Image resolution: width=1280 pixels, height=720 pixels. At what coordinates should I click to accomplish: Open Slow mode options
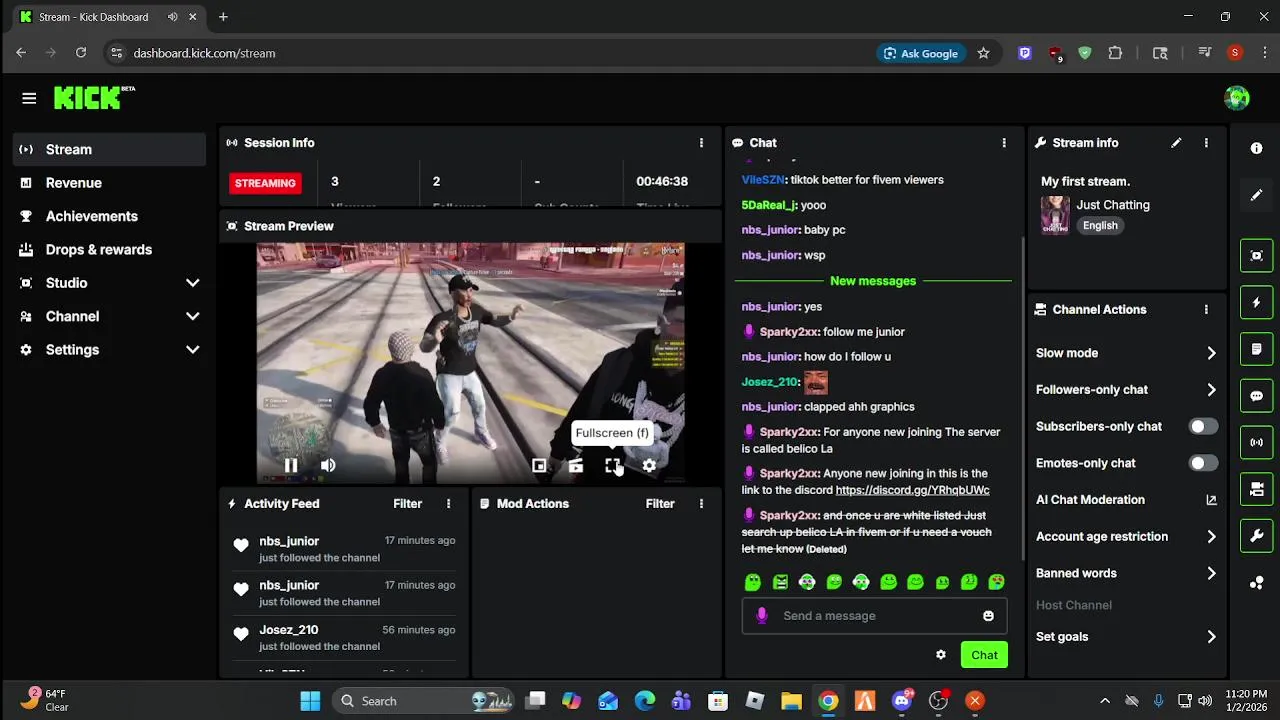coord(1126,353)
